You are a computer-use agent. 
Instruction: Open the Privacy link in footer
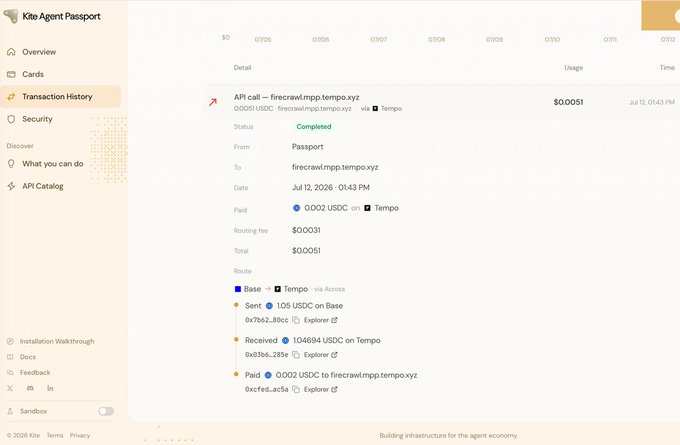click(x=80, y=435)
